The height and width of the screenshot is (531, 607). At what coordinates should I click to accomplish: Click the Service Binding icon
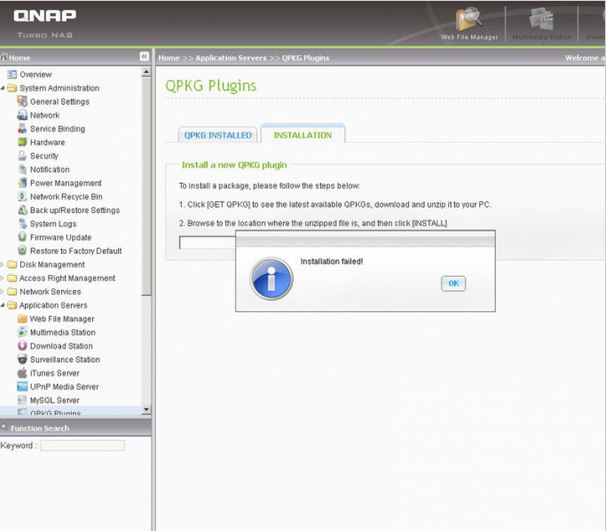point(22,128)
